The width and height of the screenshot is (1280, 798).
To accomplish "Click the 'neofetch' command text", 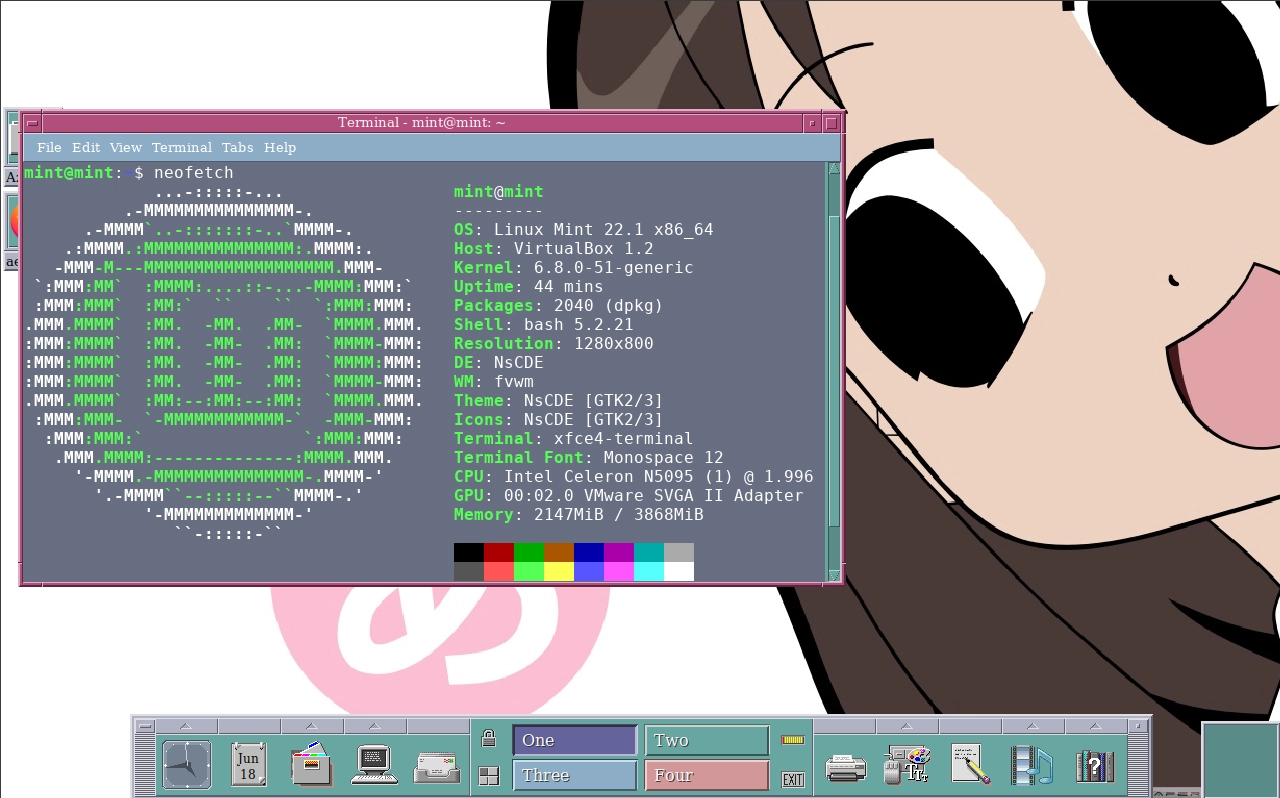I will coord(194,173).
